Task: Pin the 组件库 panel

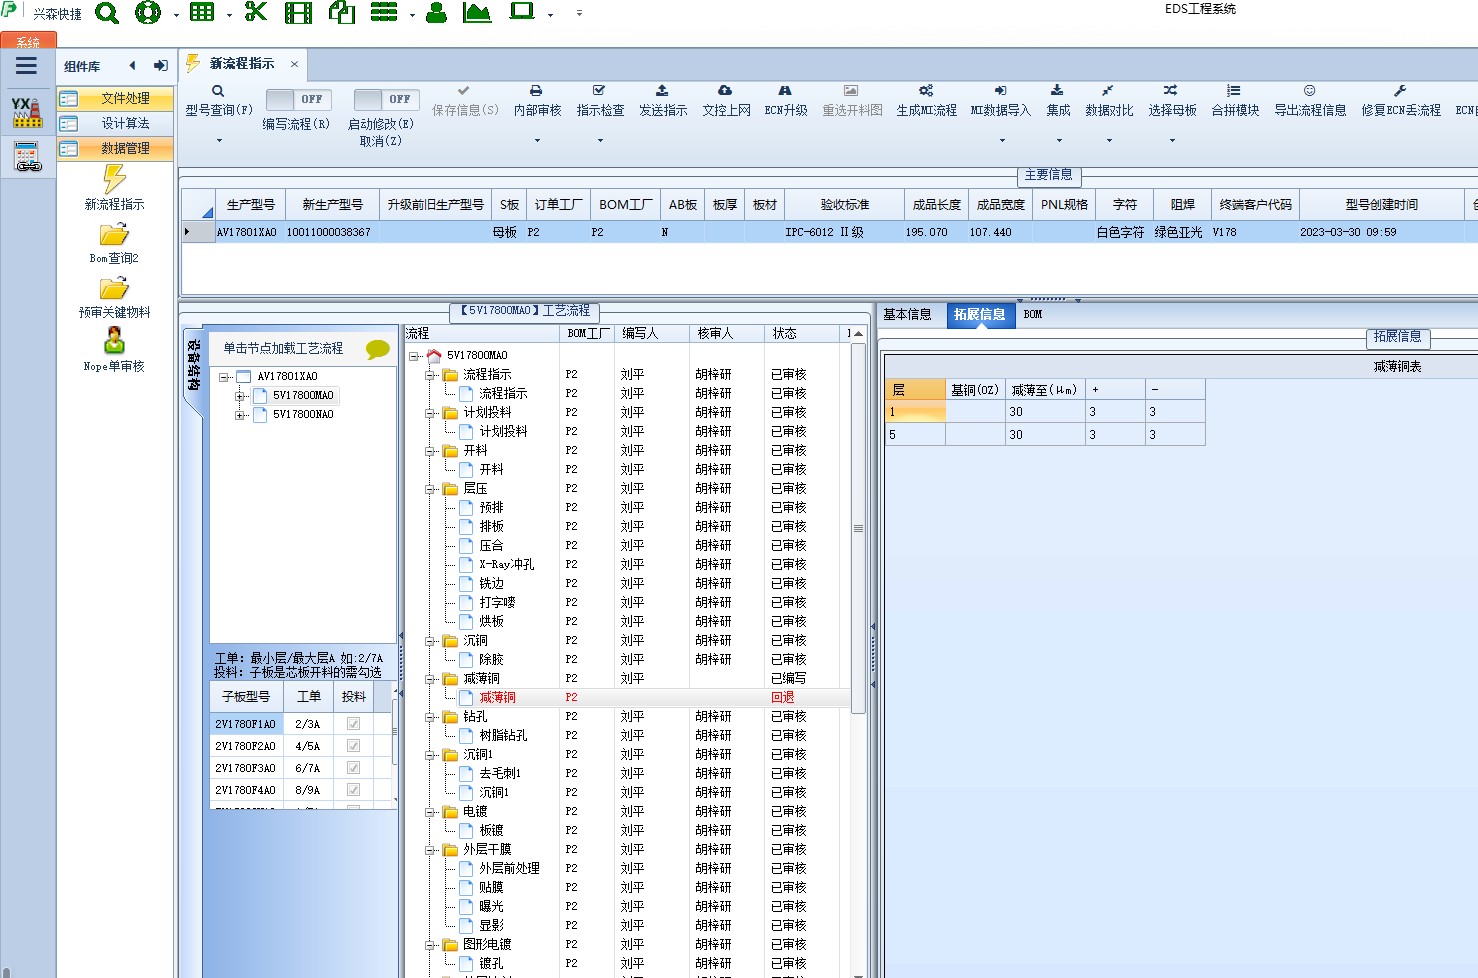Action: click(x=160, y=66)
